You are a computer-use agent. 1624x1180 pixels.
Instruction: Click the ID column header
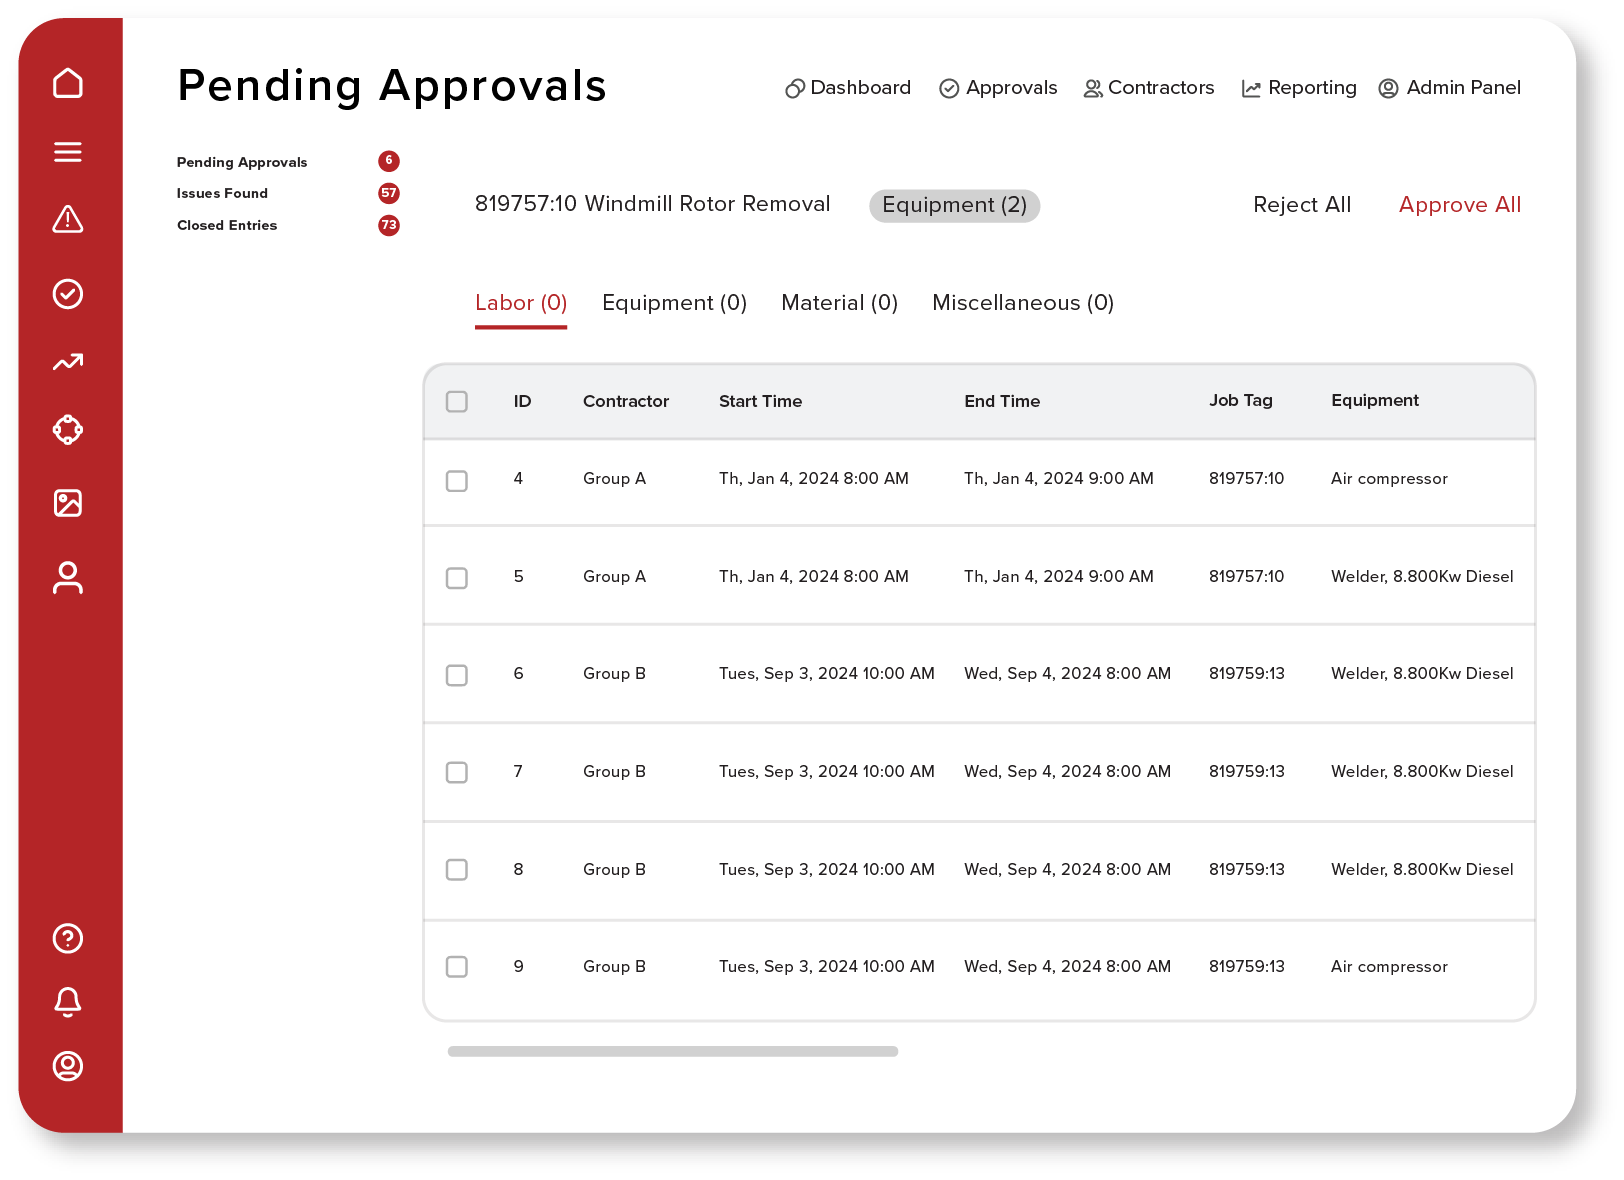coord(522,402)
